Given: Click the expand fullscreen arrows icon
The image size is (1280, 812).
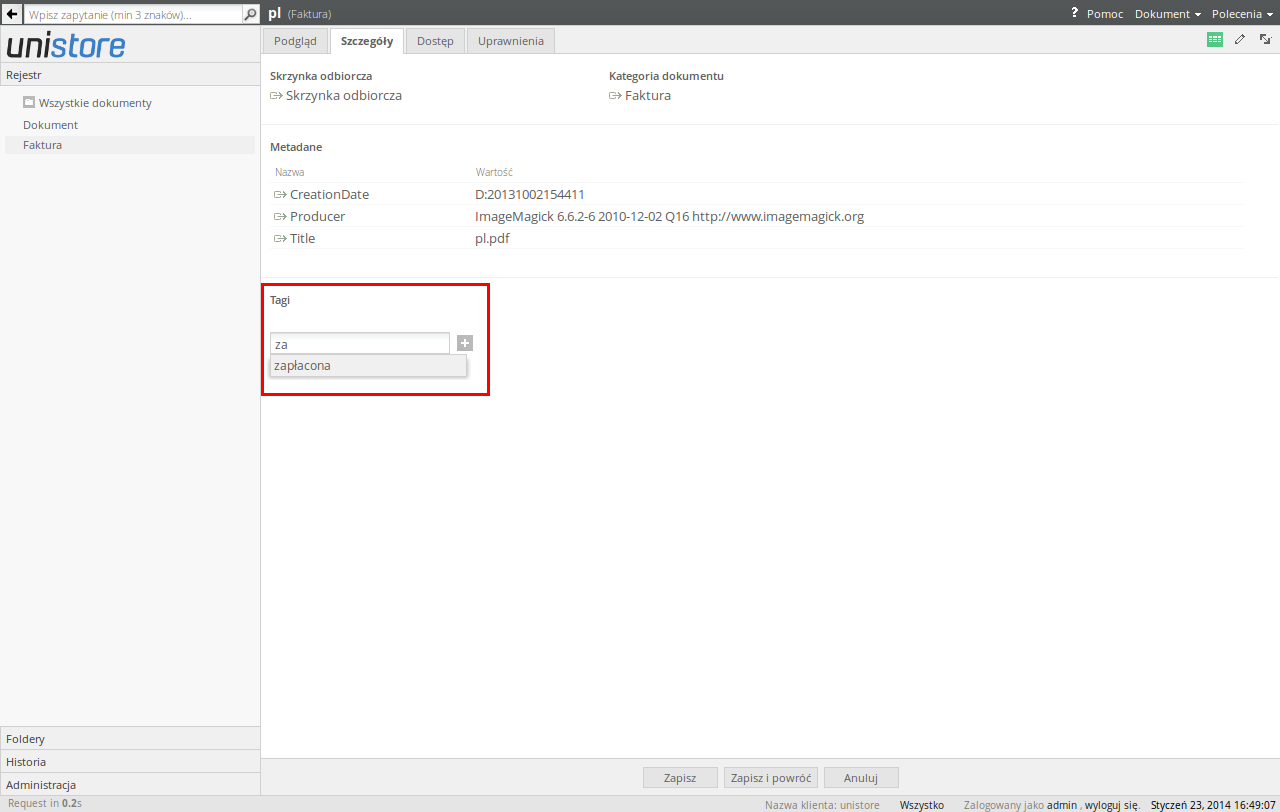Looking at the screenshot, I should 1265,39.
